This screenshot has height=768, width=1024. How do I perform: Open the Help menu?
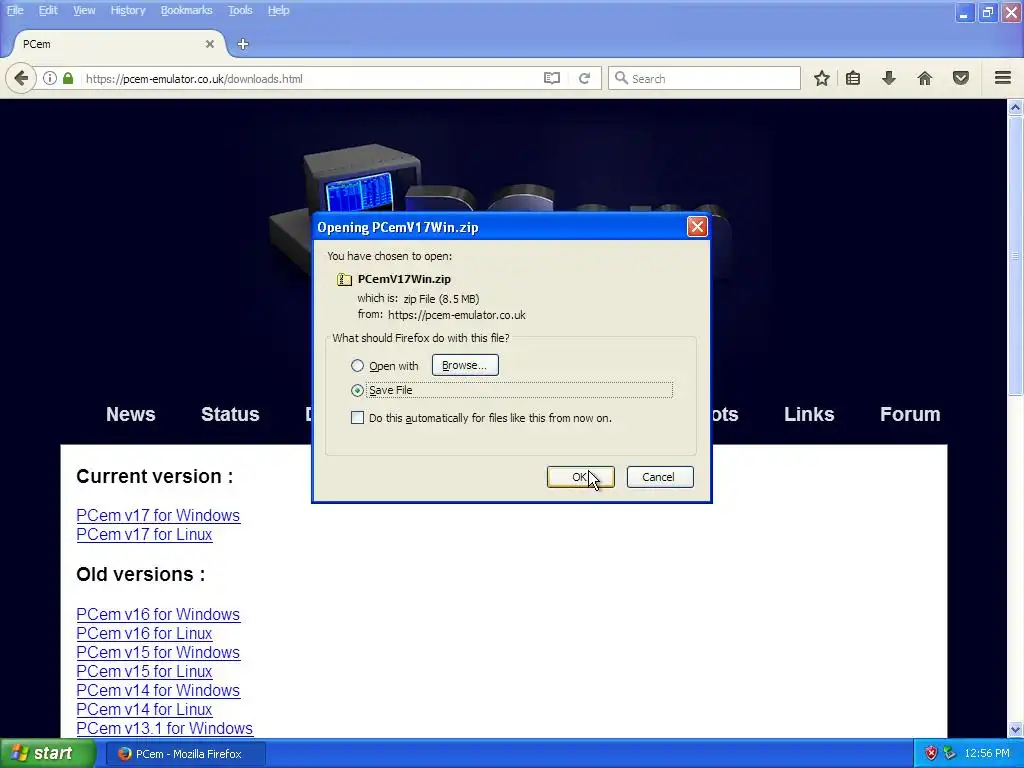pos(278,10)
